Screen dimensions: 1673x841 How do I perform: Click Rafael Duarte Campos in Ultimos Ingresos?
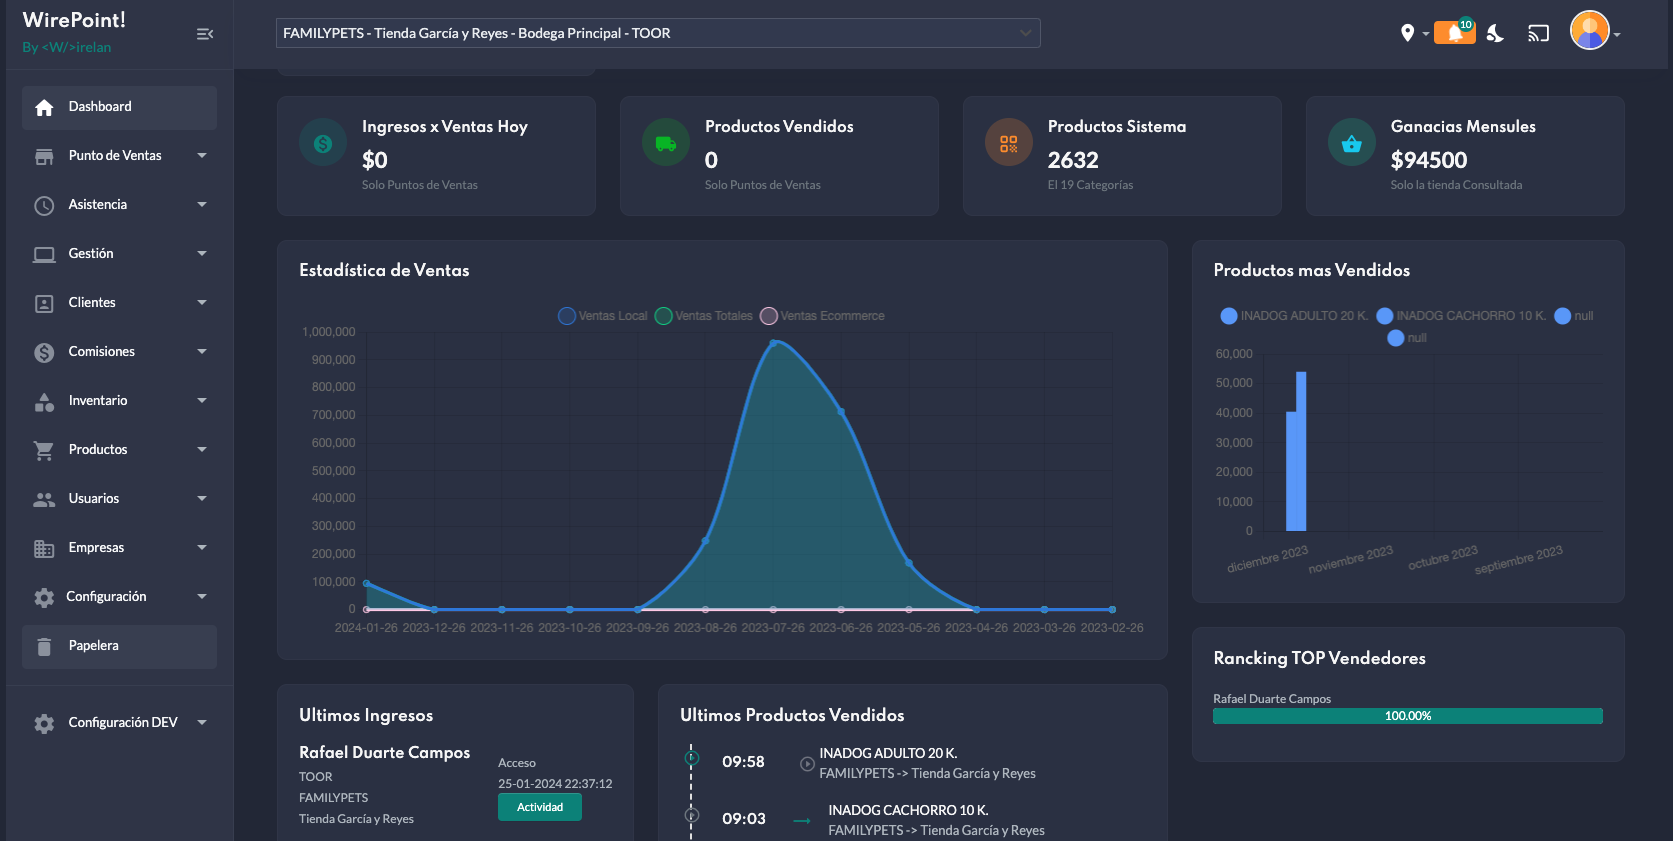(x=384, y=753)
